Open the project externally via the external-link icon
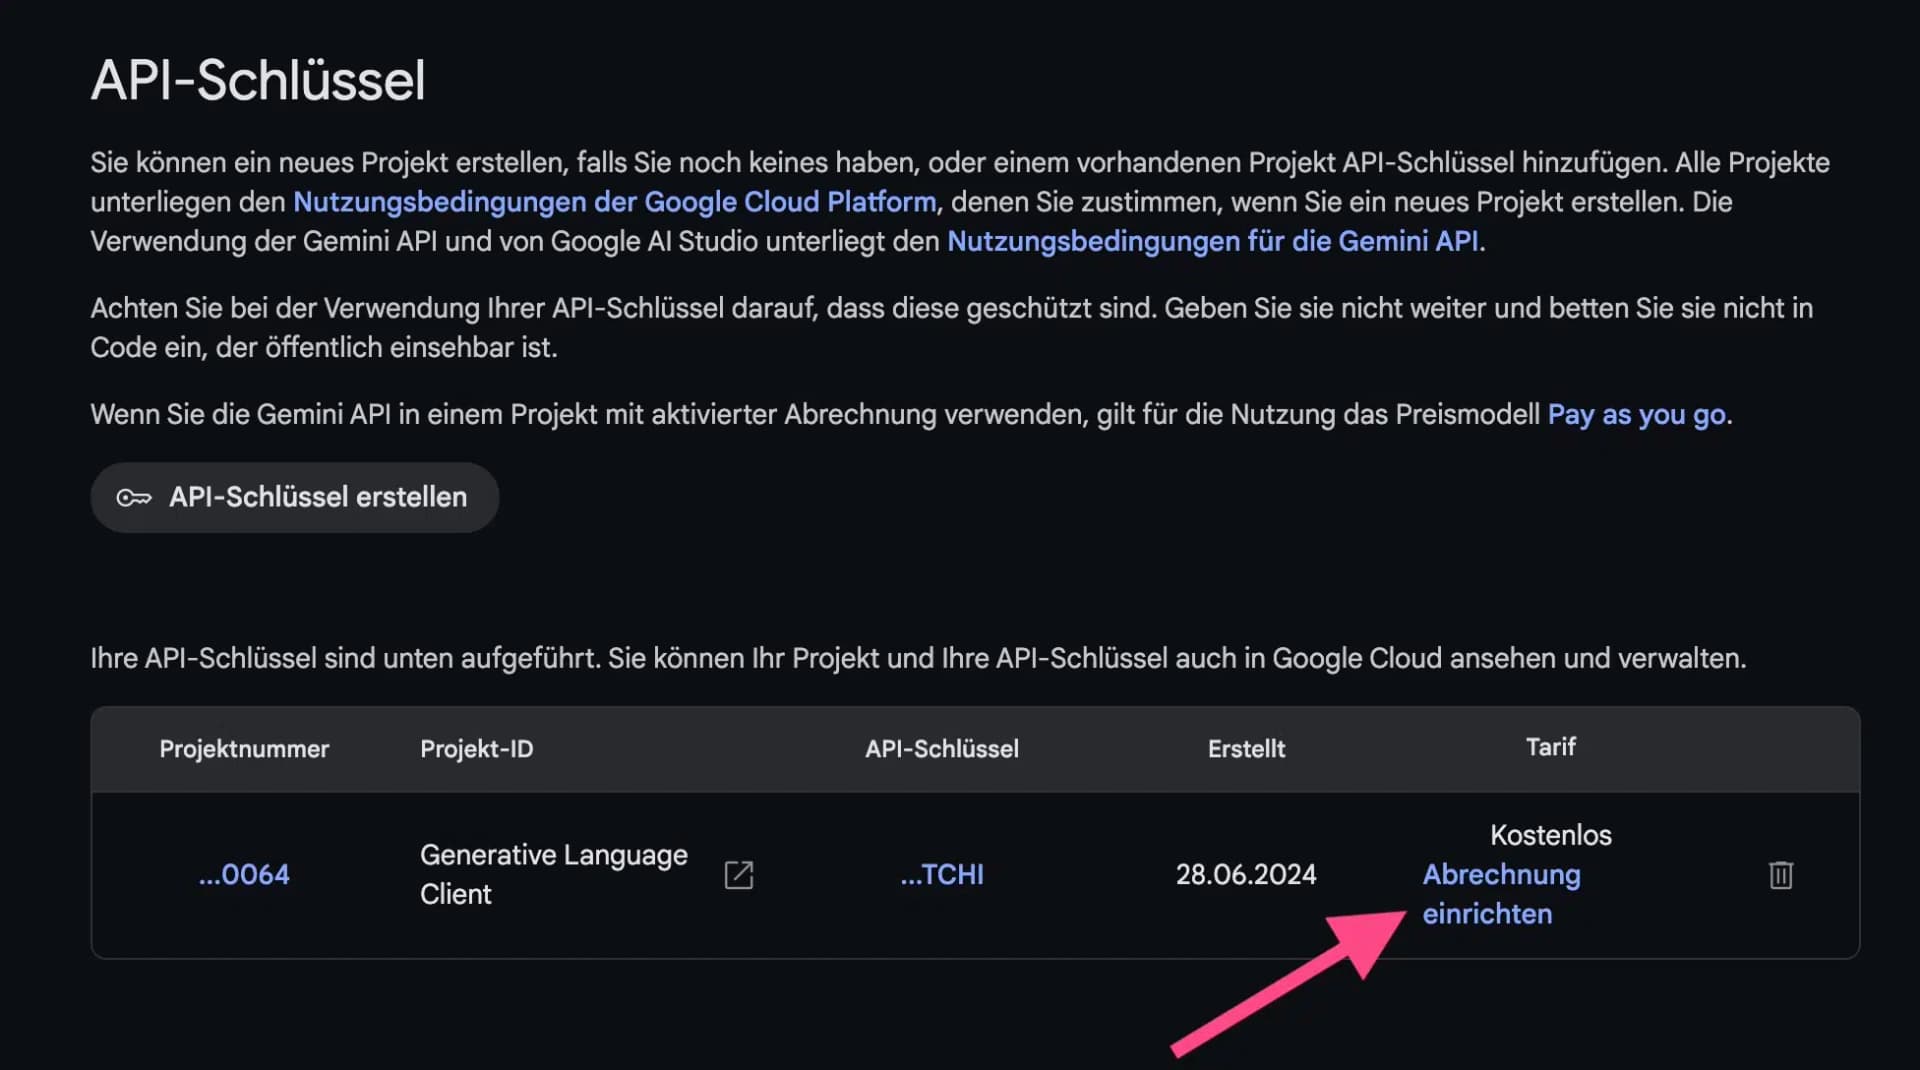 pyautogui.click(x=737, y=874)
